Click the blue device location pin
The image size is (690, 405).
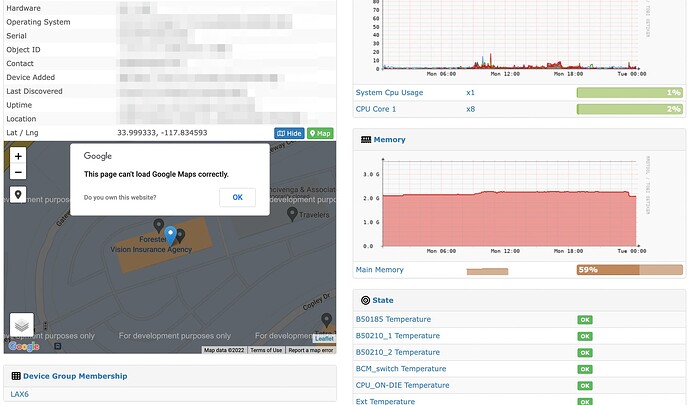[x=171, y=235]
